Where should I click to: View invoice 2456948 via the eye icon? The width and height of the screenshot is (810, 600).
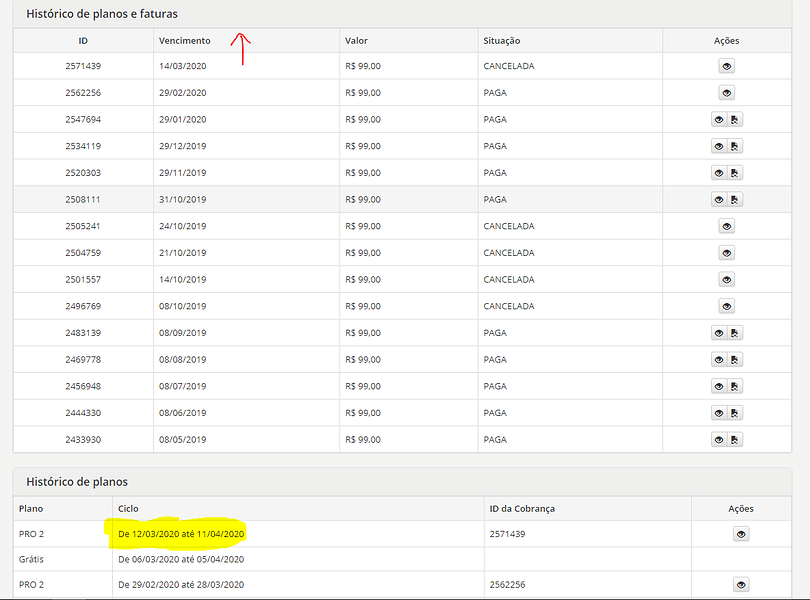point(719,386)
